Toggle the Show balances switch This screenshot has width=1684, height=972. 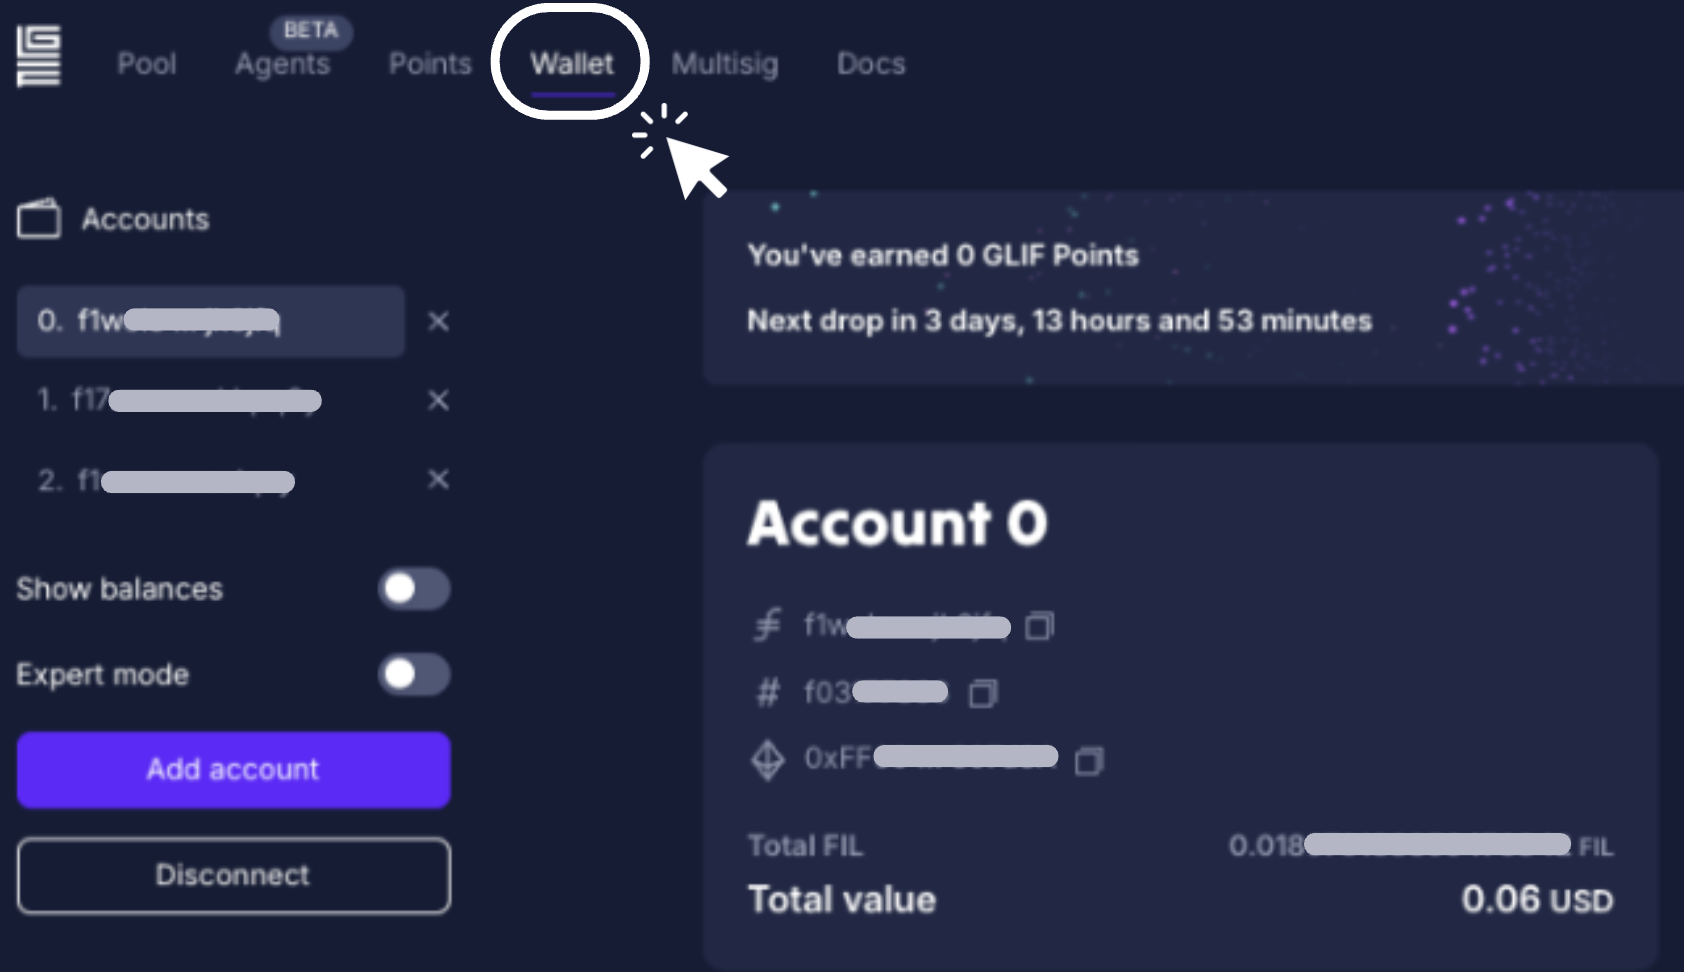(x=414, y=589)
